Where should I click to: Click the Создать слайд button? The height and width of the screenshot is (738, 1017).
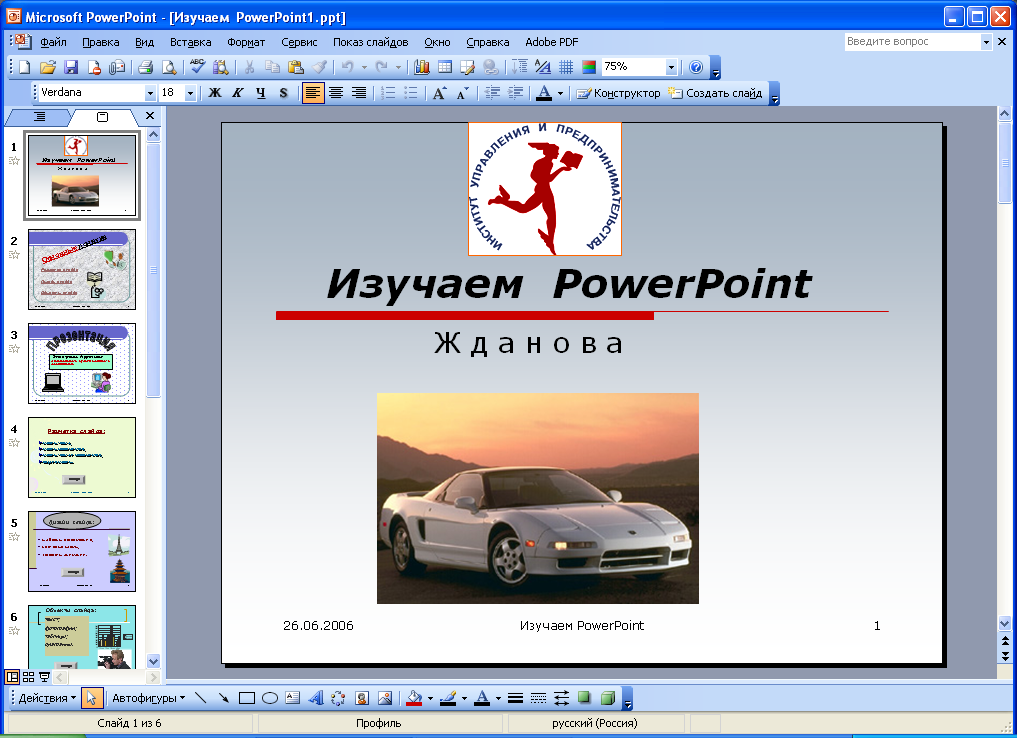pyautogui.click(x=715, y=93)
